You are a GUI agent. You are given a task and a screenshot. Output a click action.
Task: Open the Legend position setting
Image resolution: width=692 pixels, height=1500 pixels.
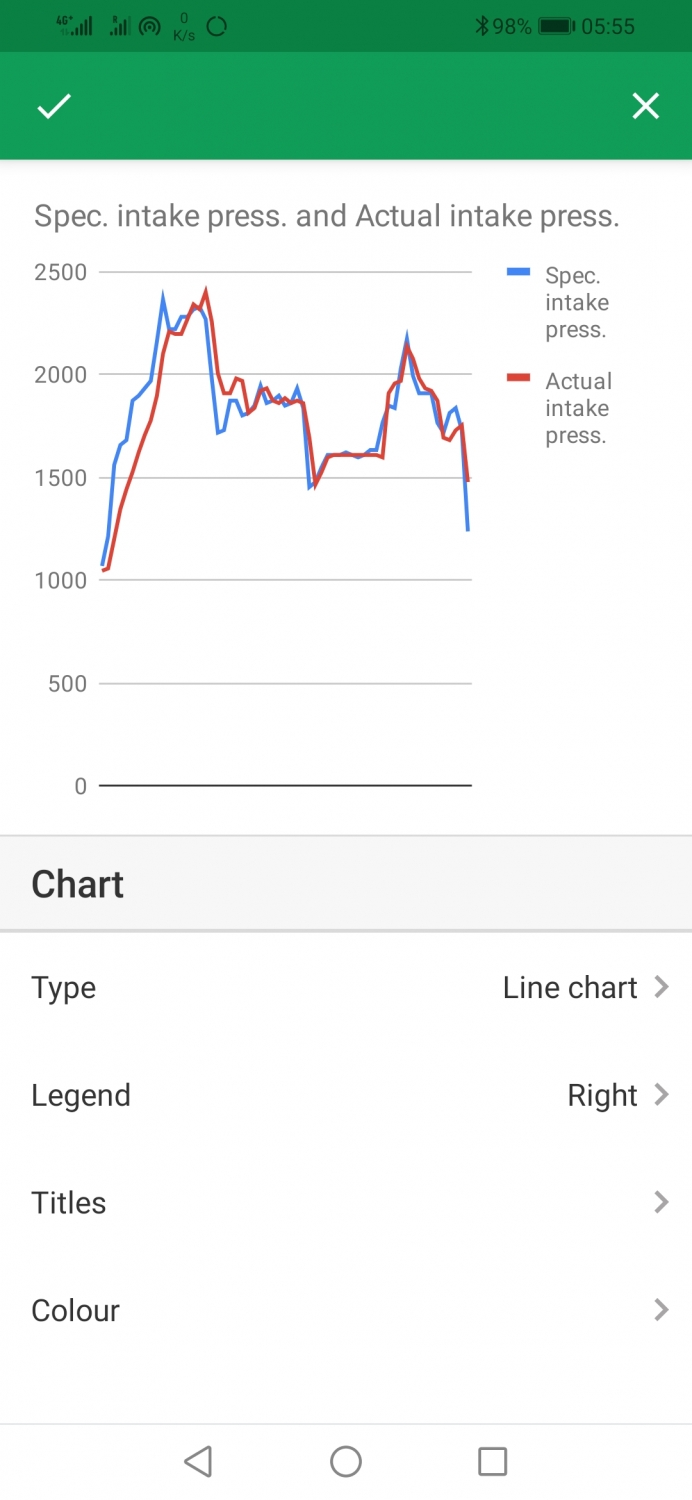click(x=346, y=1095)
